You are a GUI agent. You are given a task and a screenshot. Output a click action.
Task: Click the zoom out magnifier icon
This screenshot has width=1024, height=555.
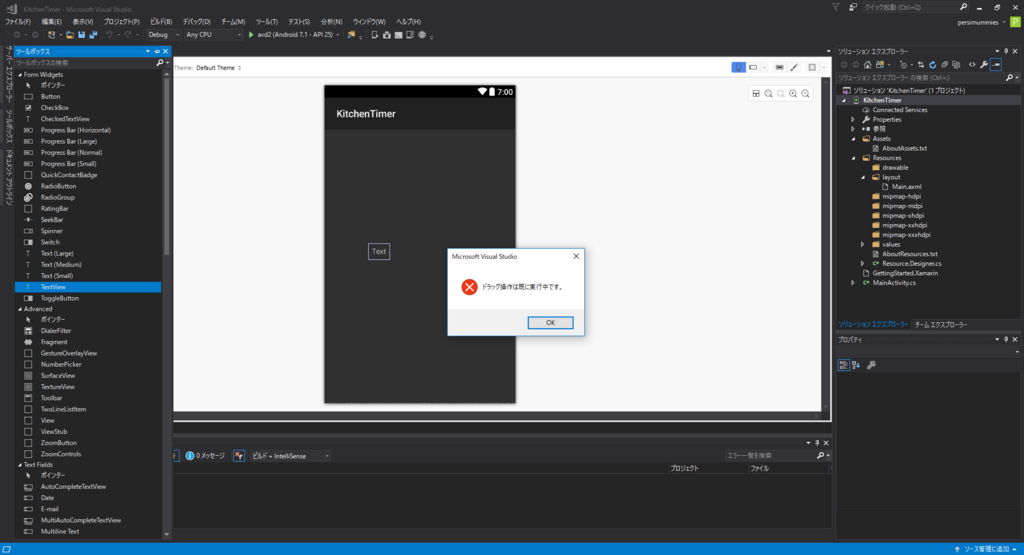[805, 93]
